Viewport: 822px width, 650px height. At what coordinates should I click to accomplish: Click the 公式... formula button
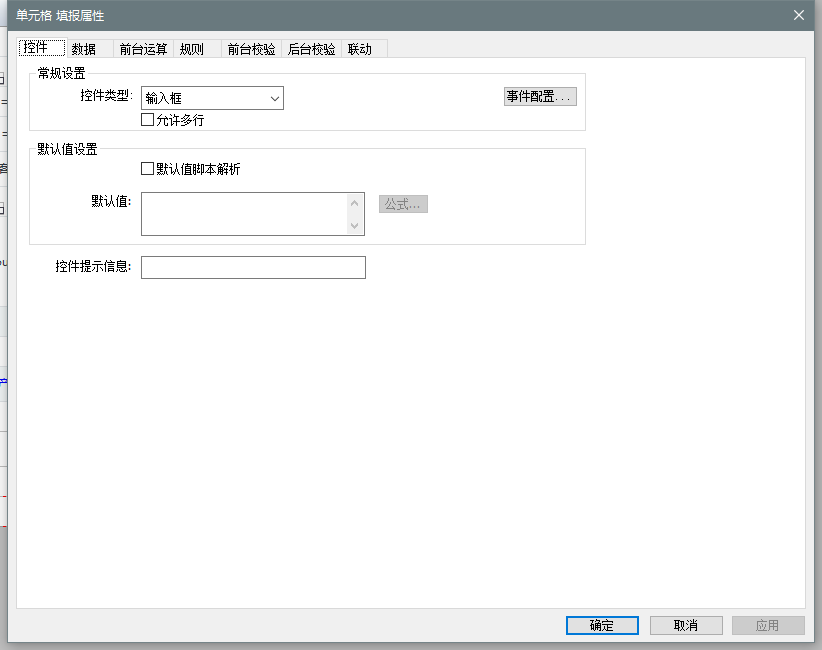403,204
